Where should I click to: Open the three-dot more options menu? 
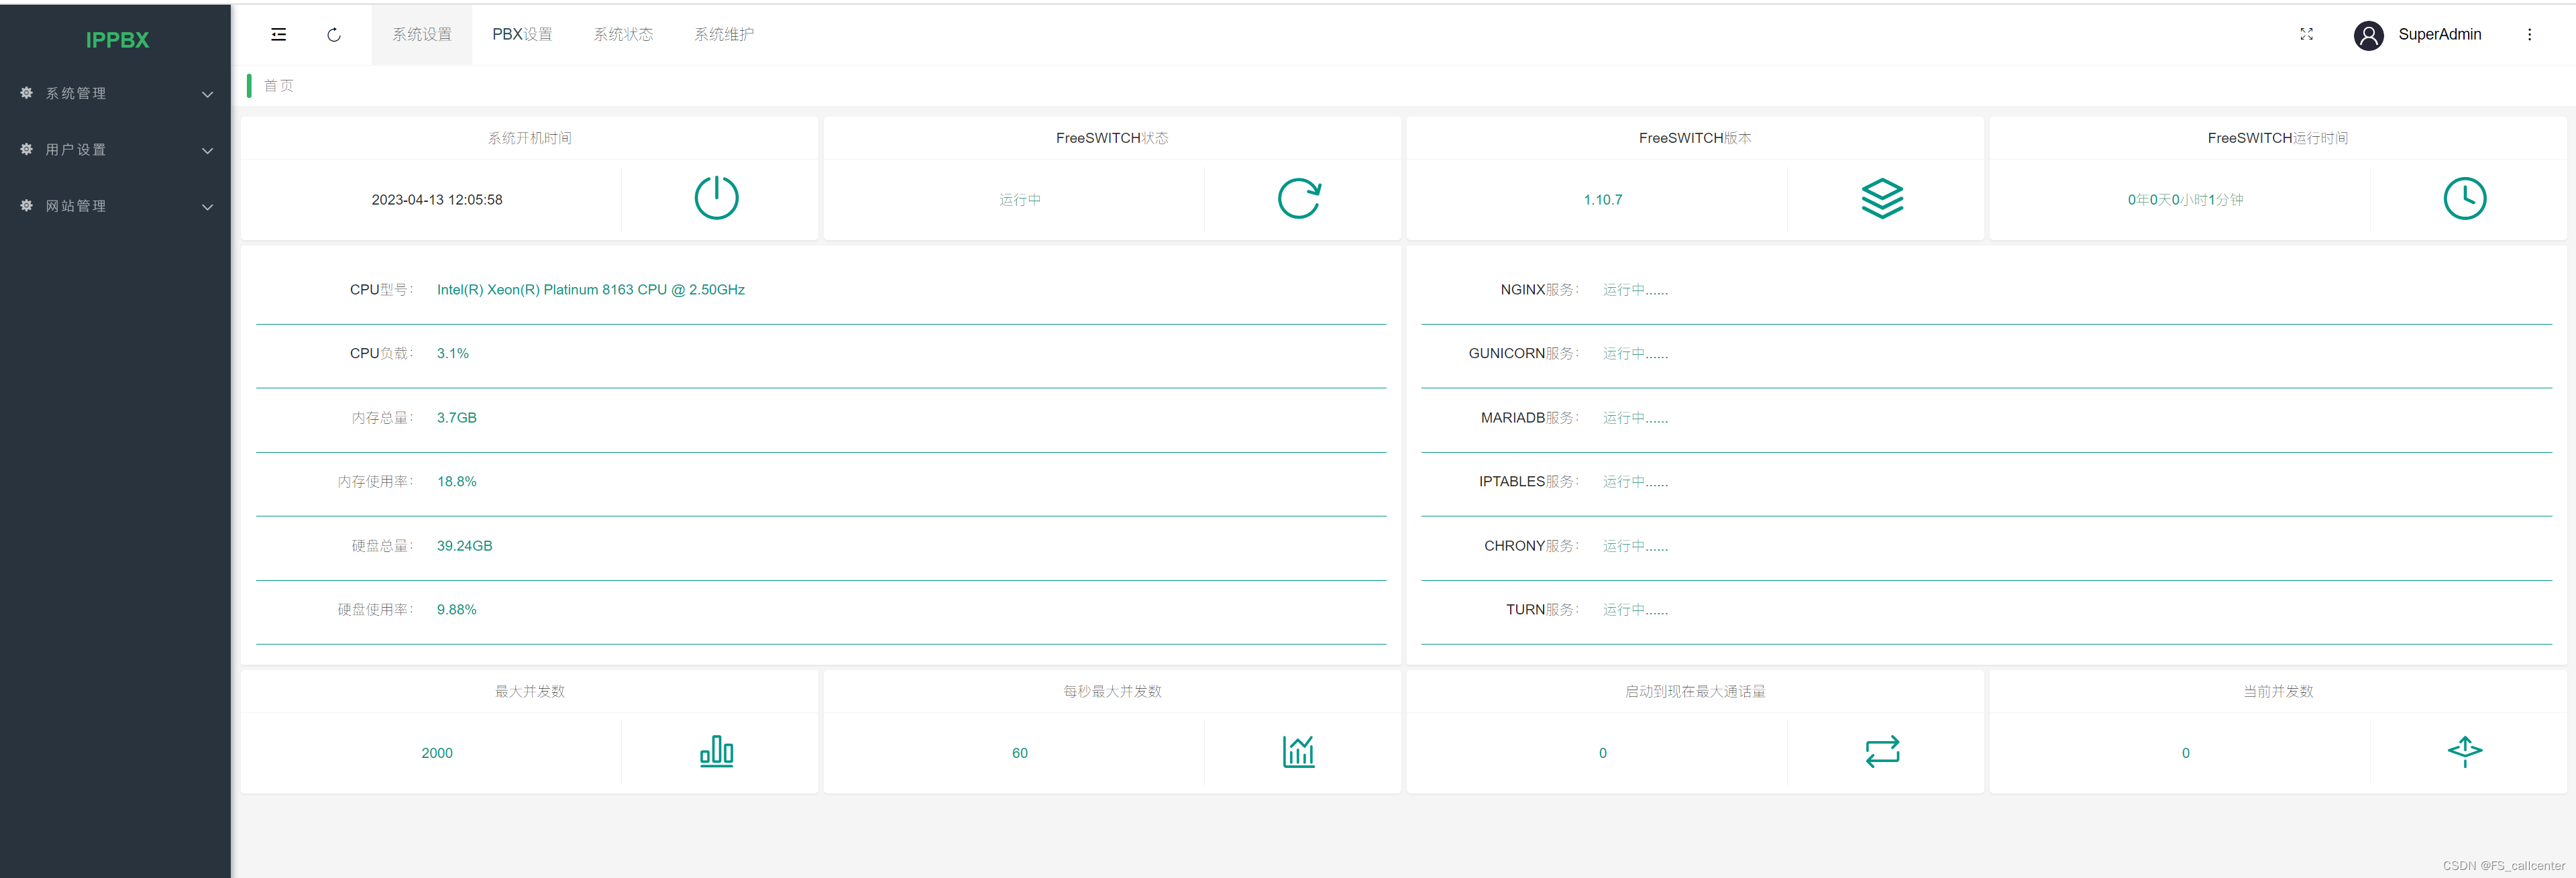[2529, 35]
